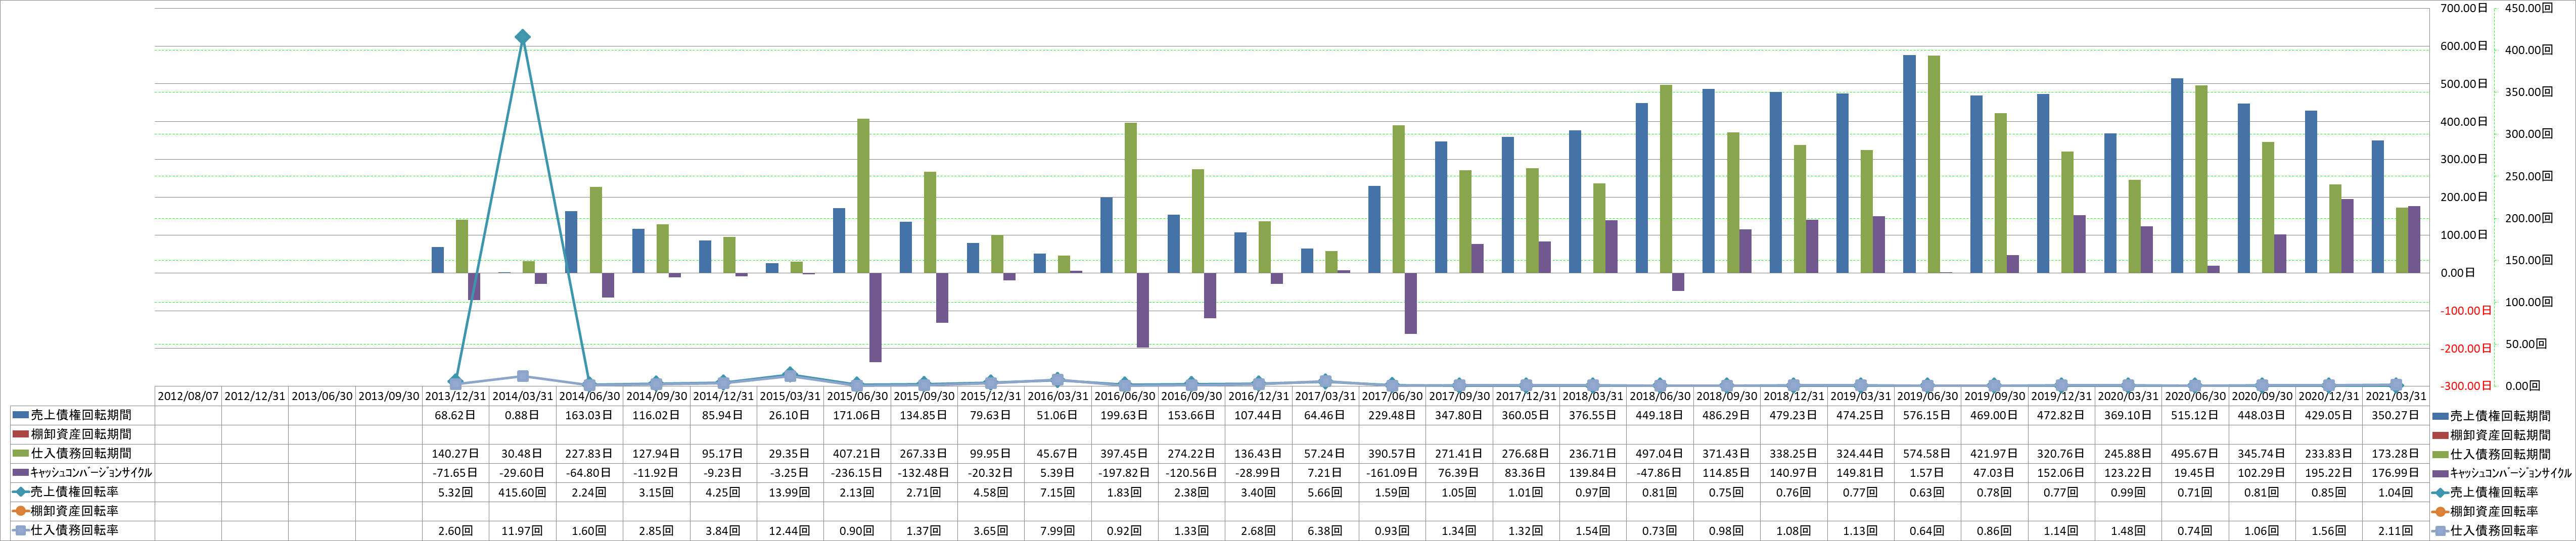Screen dimensions: 2576x541
Task: Click the cell showing -236.15日
Action: pos(857,473)
